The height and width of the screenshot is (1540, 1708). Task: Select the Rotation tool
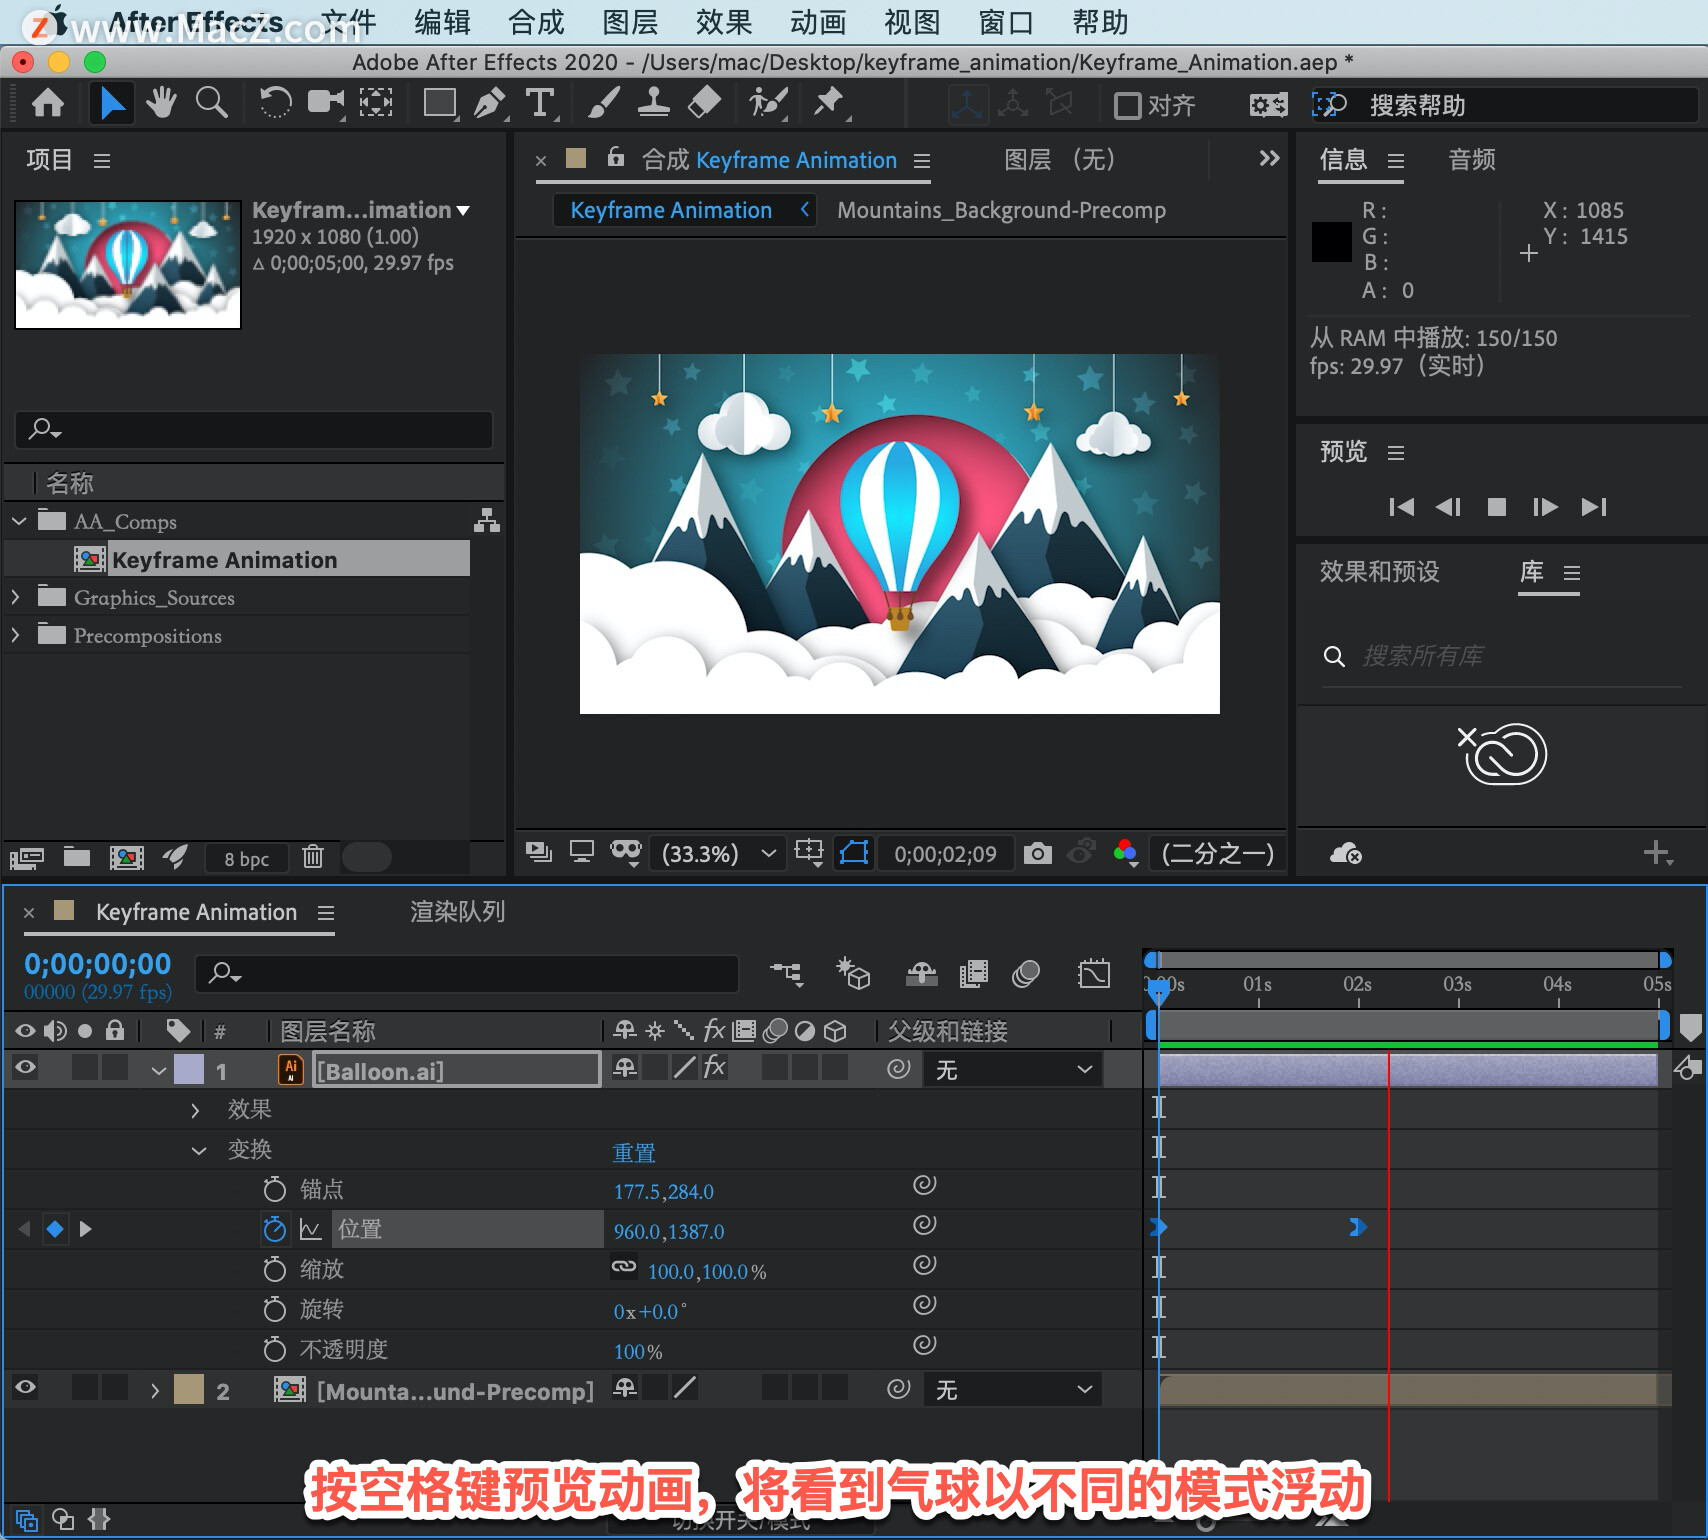coord(274,103)
